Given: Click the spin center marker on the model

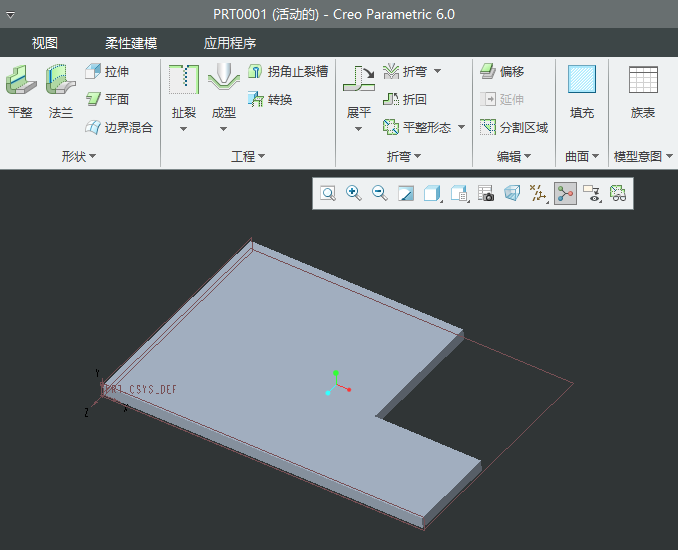Looking at the screenshot, I should (x=338, y=383).
